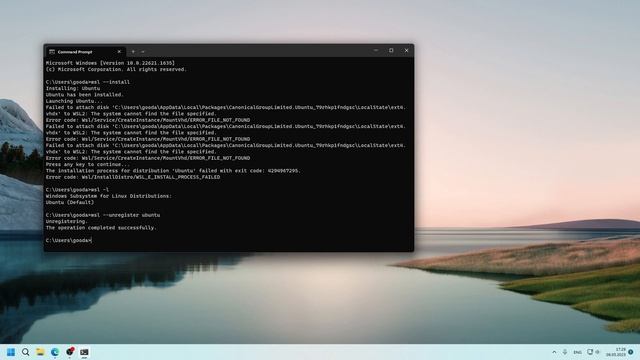
Task: Open the red-badged app in taskbar
Action: (x=70, y=351)
